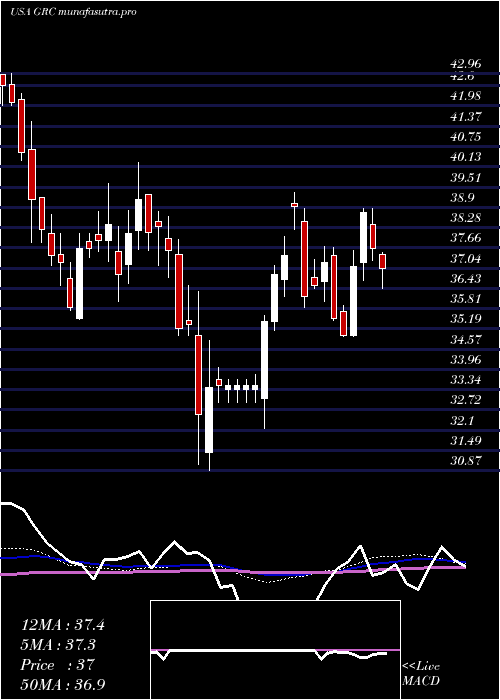Image resolution: width=500 pixels, height=700 pixels.
Task: Click the Price : 37 readout
Action: pyautogui.click(x=58, y=665)
